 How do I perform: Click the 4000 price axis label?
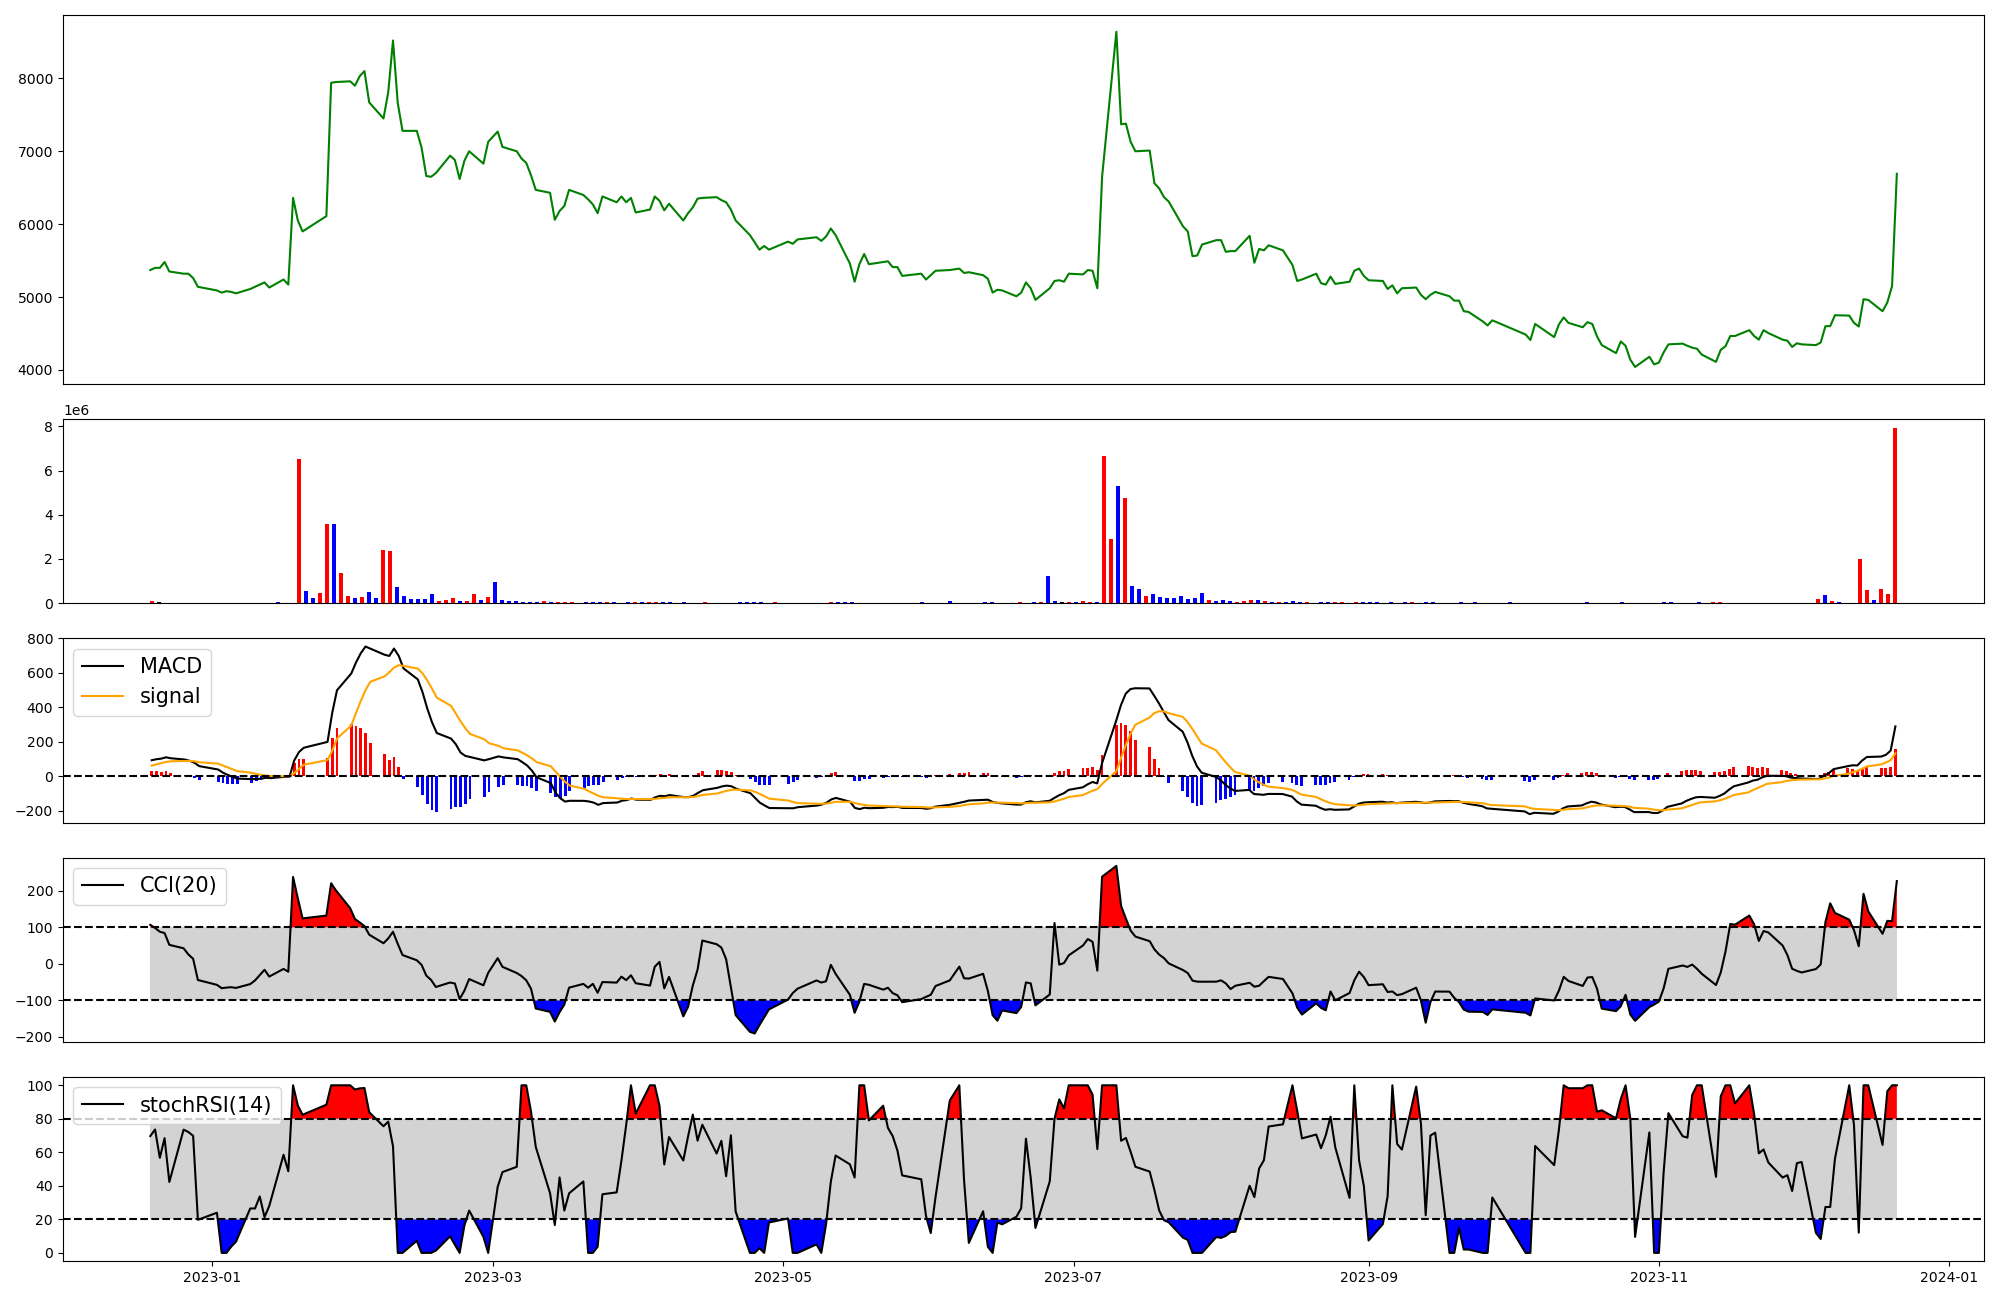(37, 371)
